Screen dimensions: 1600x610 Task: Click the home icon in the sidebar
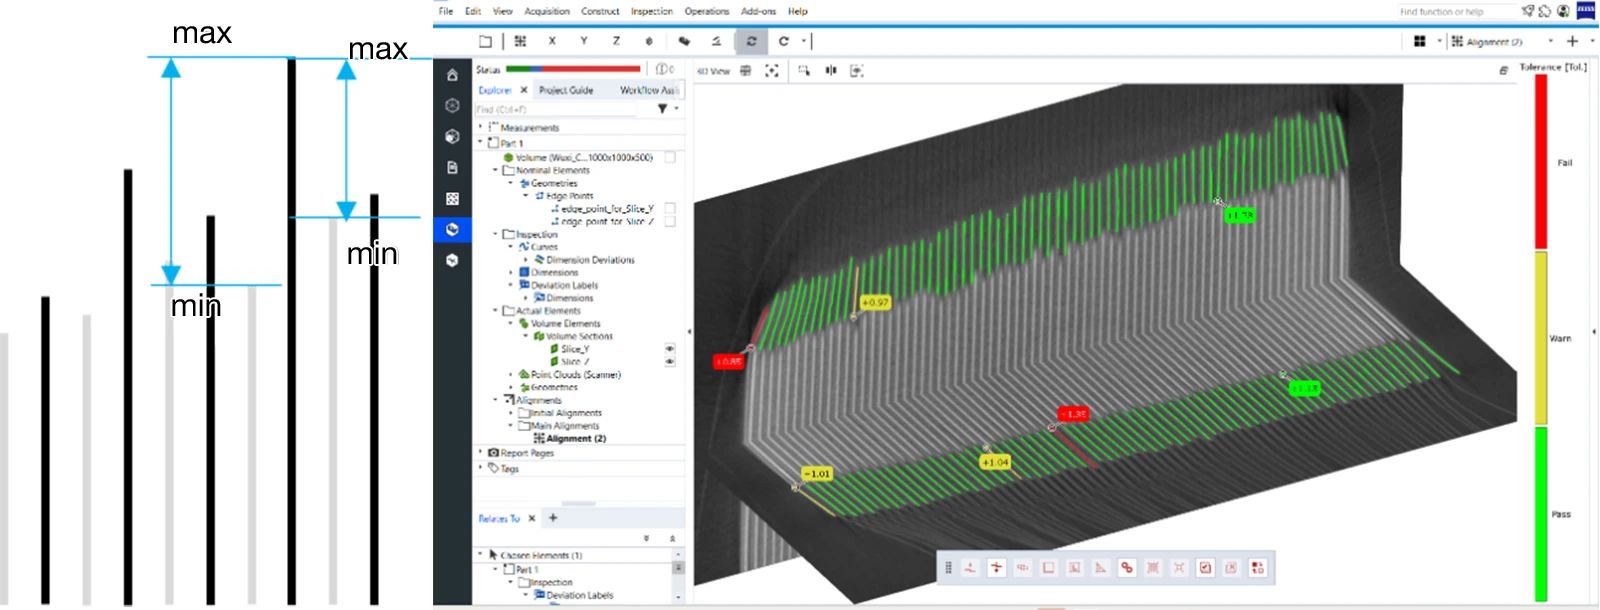coord(452,75)
